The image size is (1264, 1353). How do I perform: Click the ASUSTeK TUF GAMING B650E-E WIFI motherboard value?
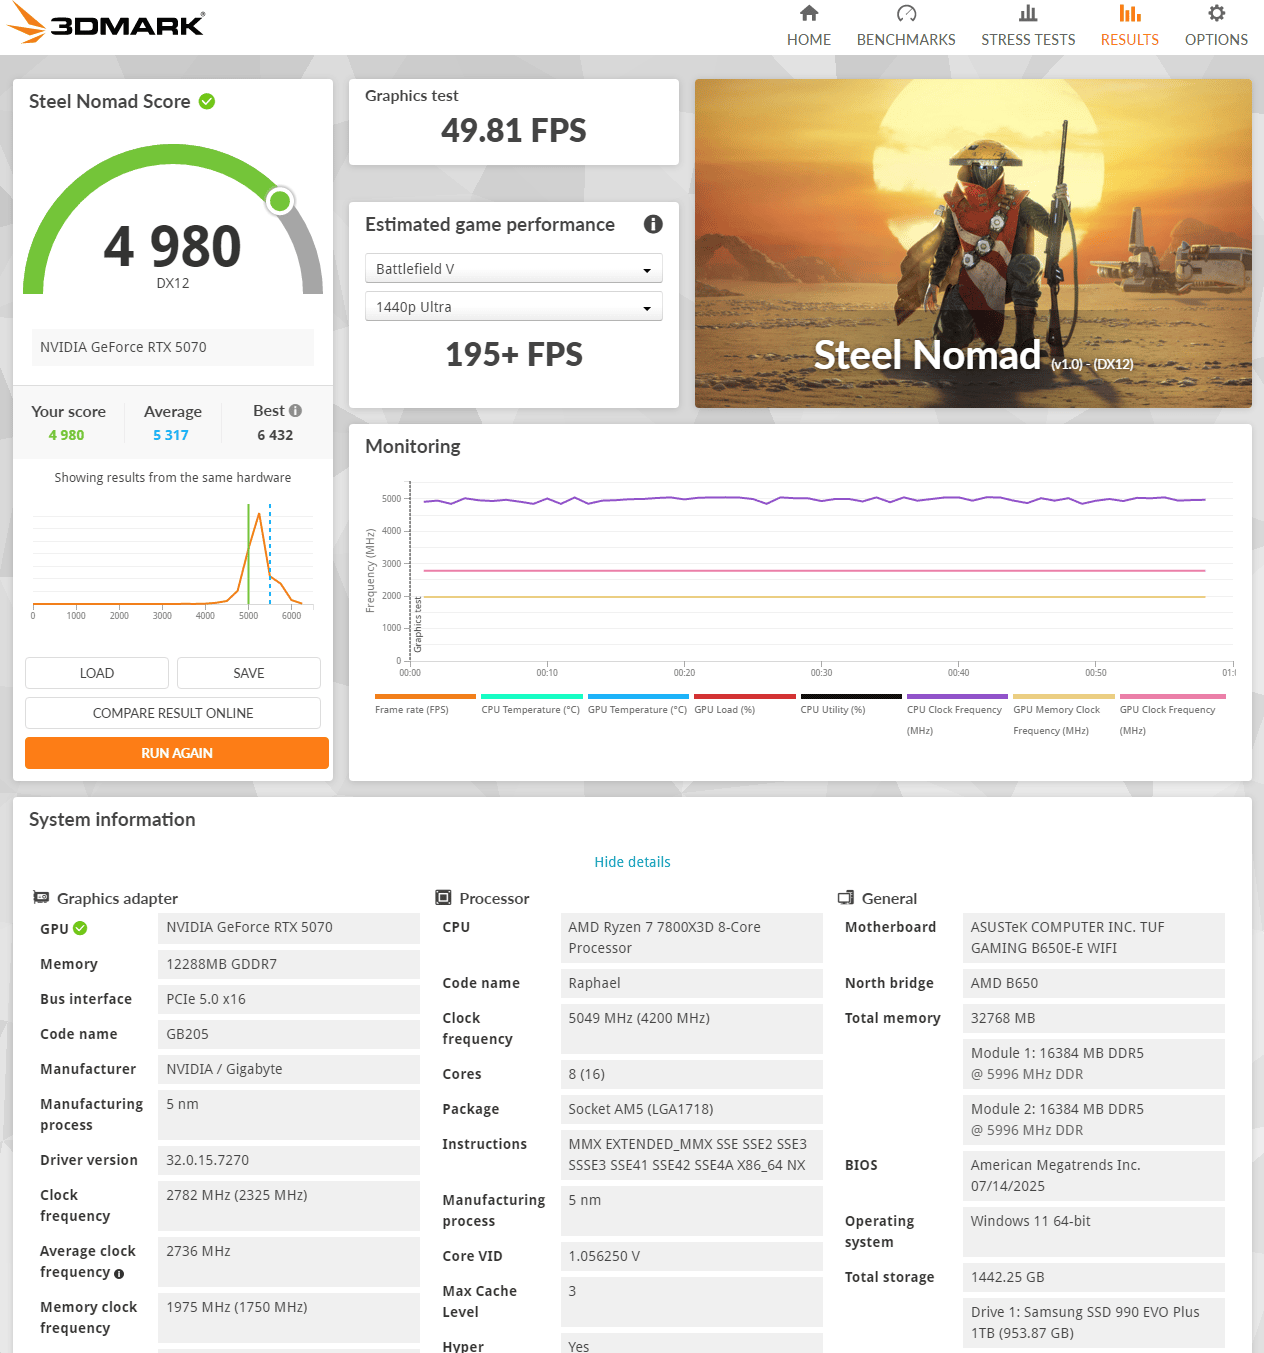click(x=1094, y=938)
